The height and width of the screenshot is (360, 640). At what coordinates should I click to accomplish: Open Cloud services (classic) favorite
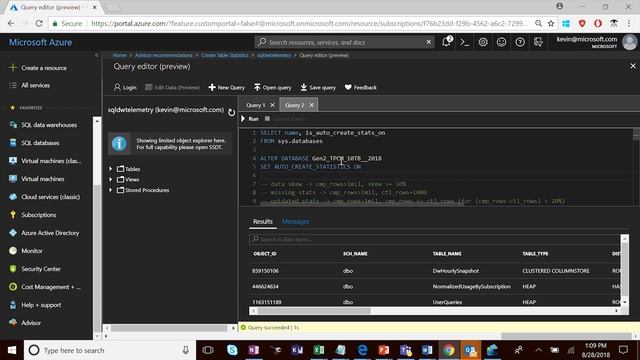pos(44,197)
